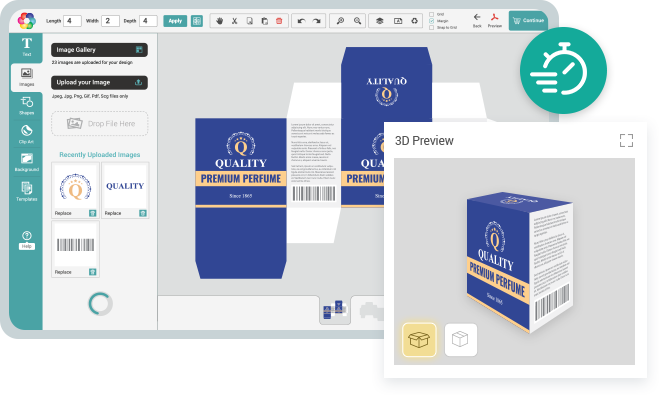Click the Since 1965 text on the dieline

[241, 196]
